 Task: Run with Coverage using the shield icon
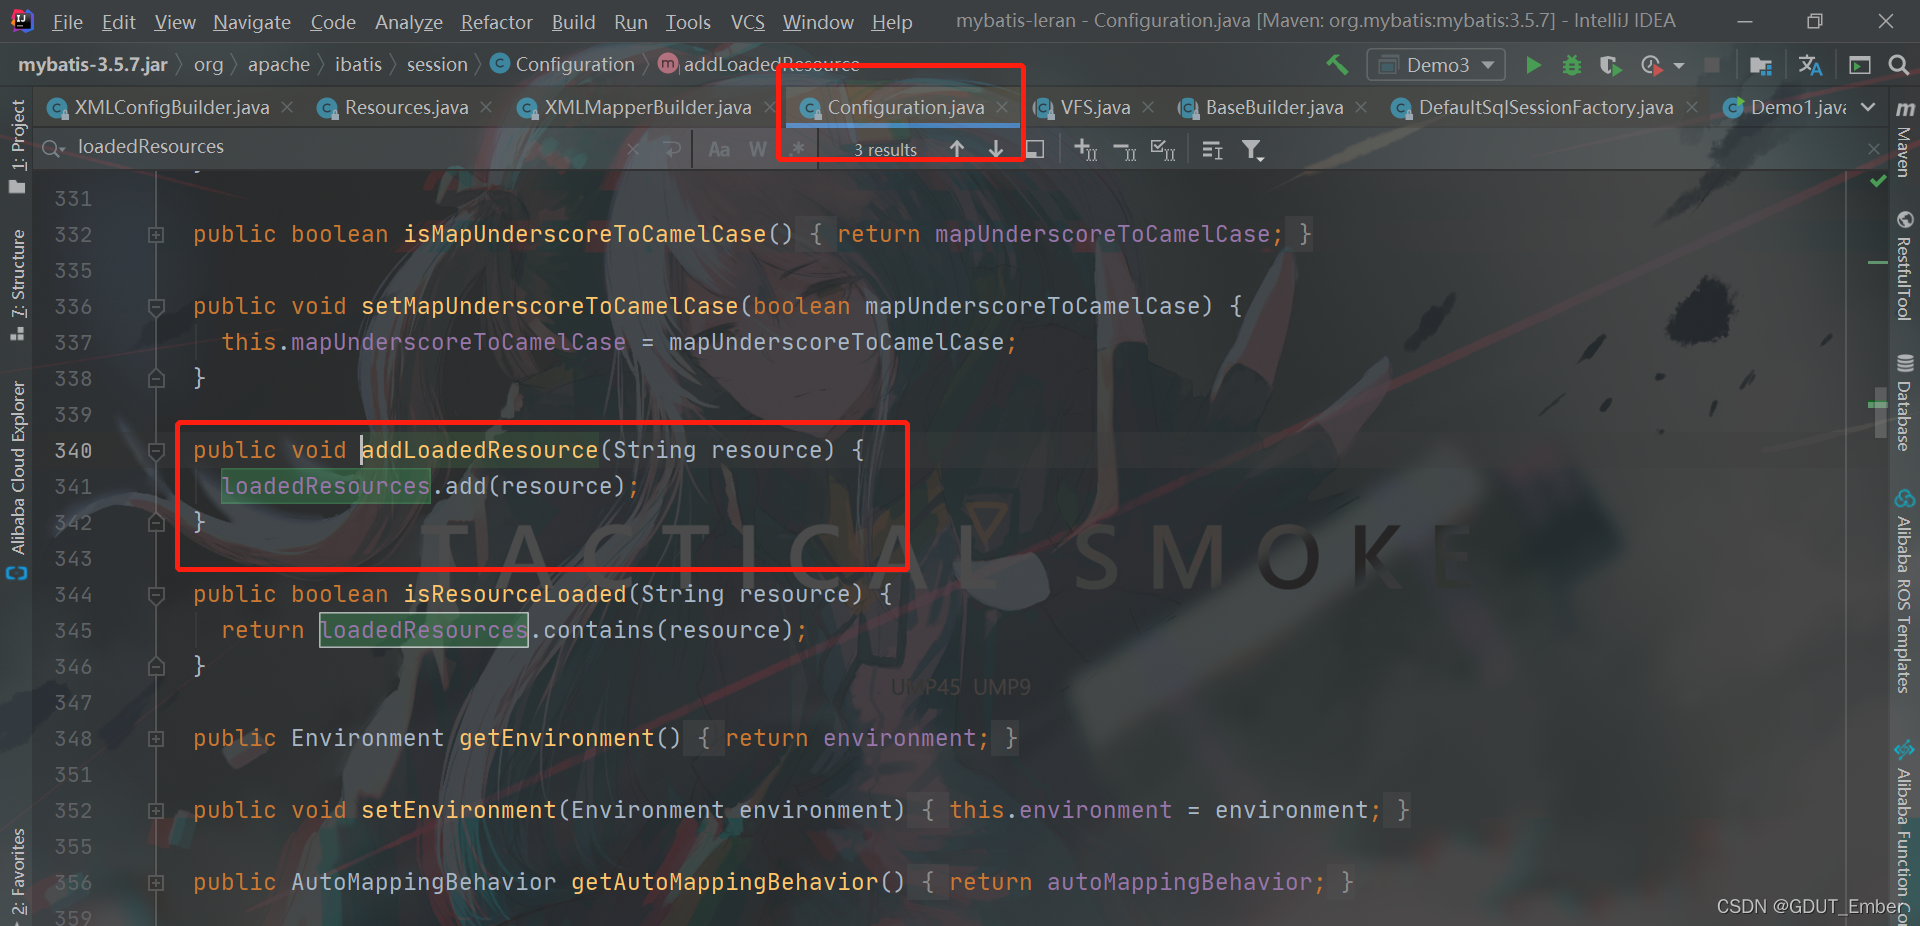click(1610, 65)
